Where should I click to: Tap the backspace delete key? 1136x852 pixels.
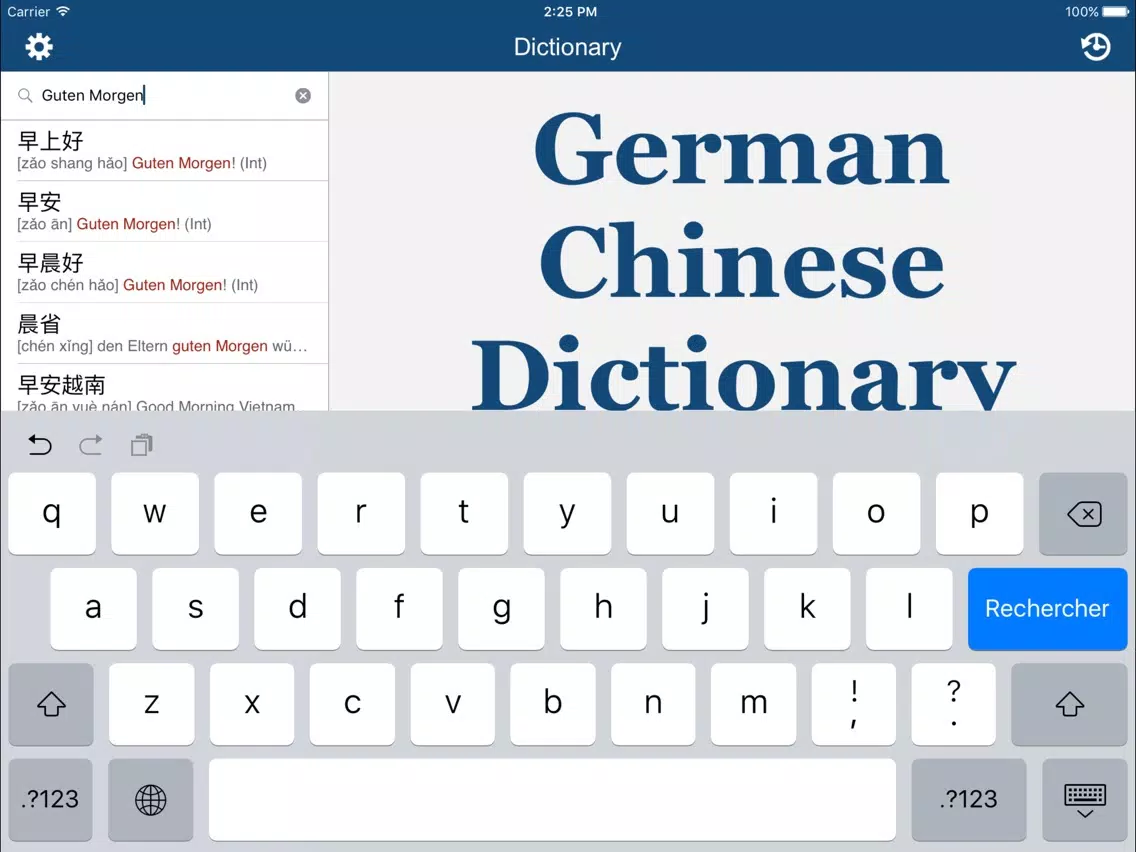click(x=1083, y=514)
